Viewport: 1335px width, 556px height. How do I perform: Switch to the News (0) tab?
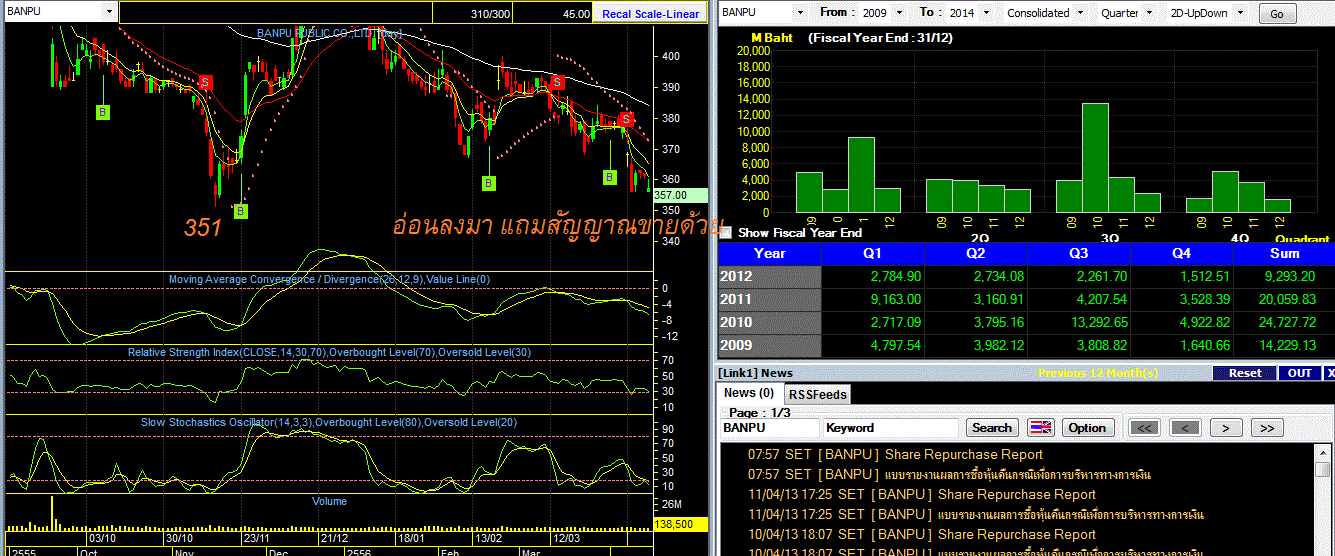point(749,393)
